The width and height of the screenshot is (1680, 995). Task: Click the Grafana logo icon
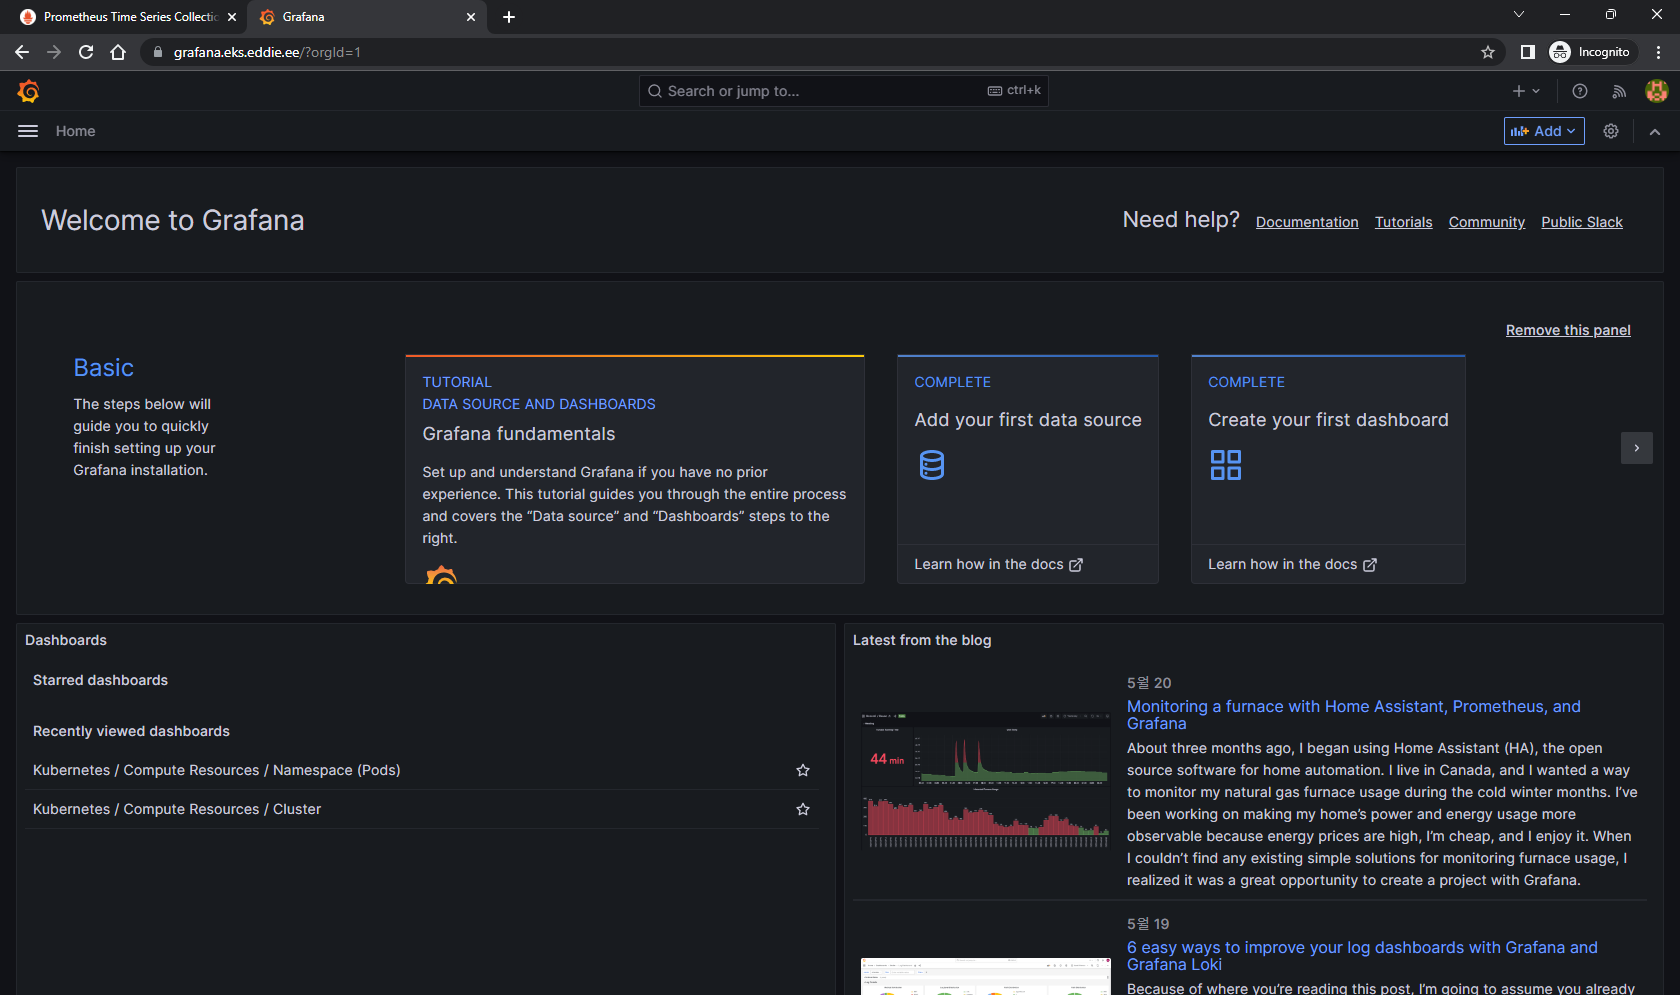[28, 91]
